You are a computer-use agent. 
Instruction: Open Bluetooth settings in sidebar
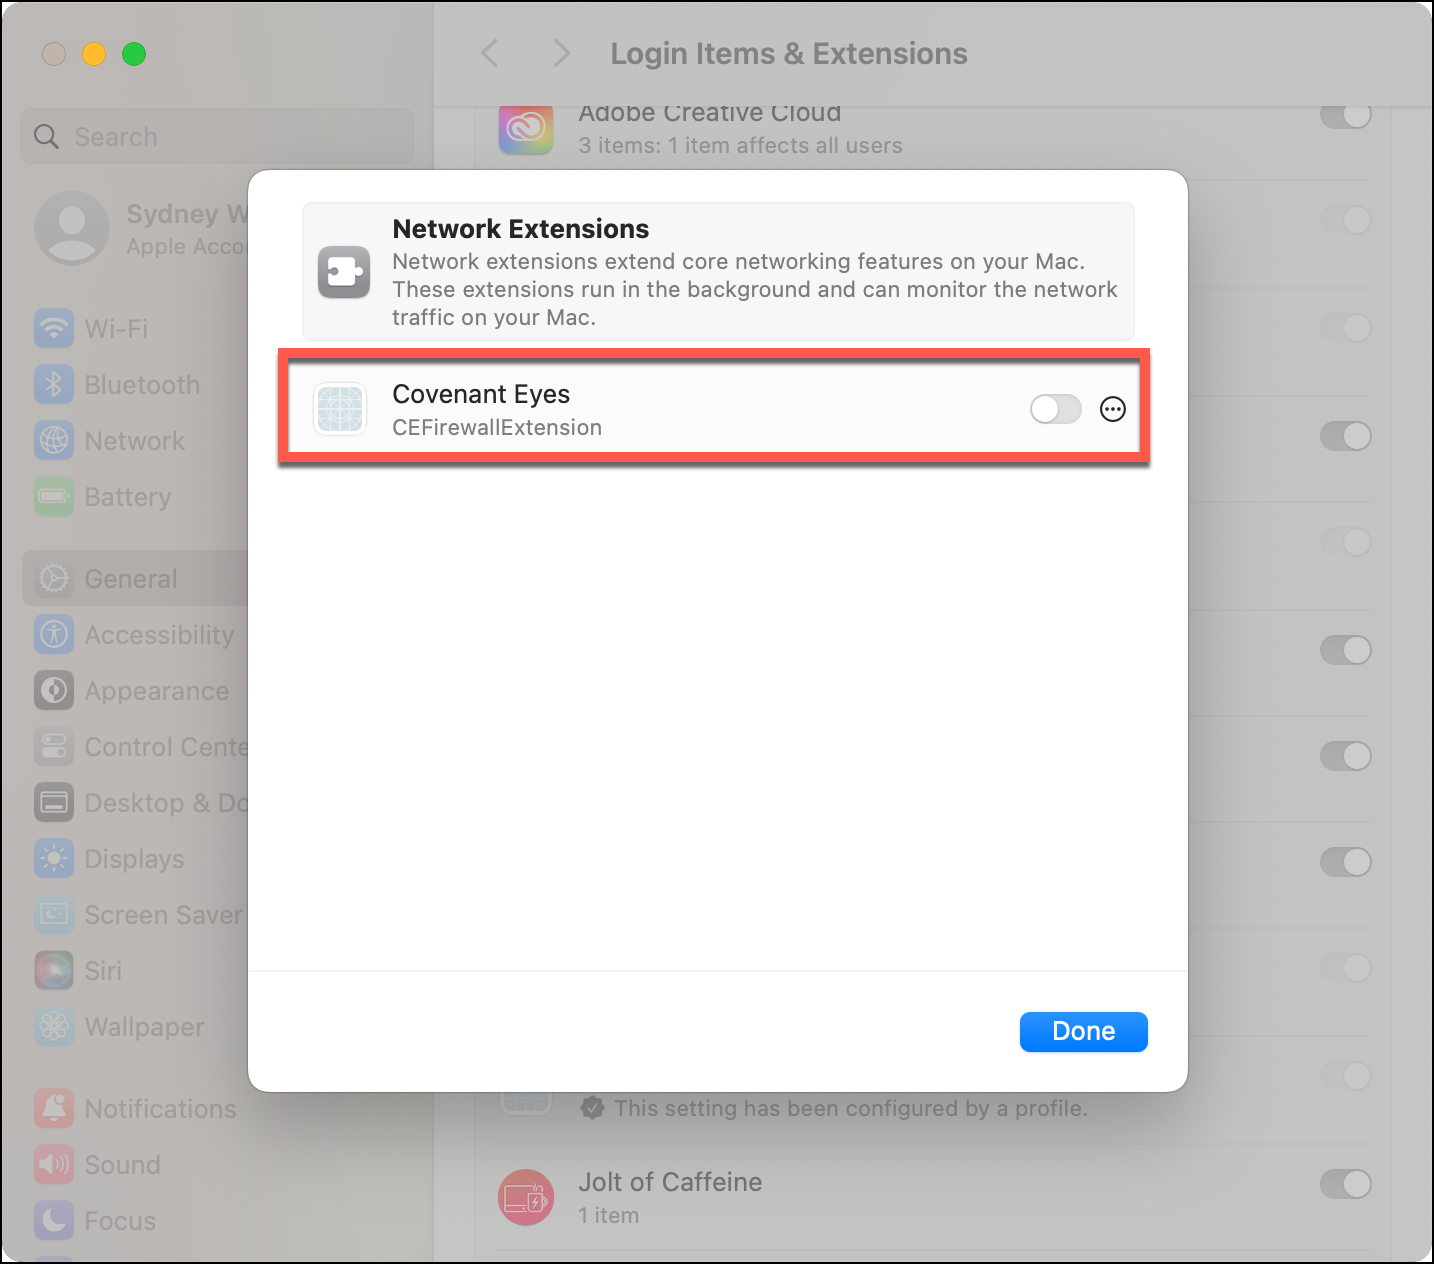click(x=142, y=385)
